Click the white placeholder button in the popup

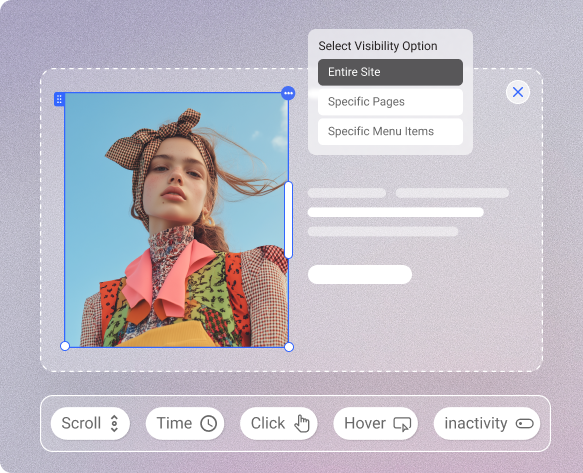[x=360, y=274]
